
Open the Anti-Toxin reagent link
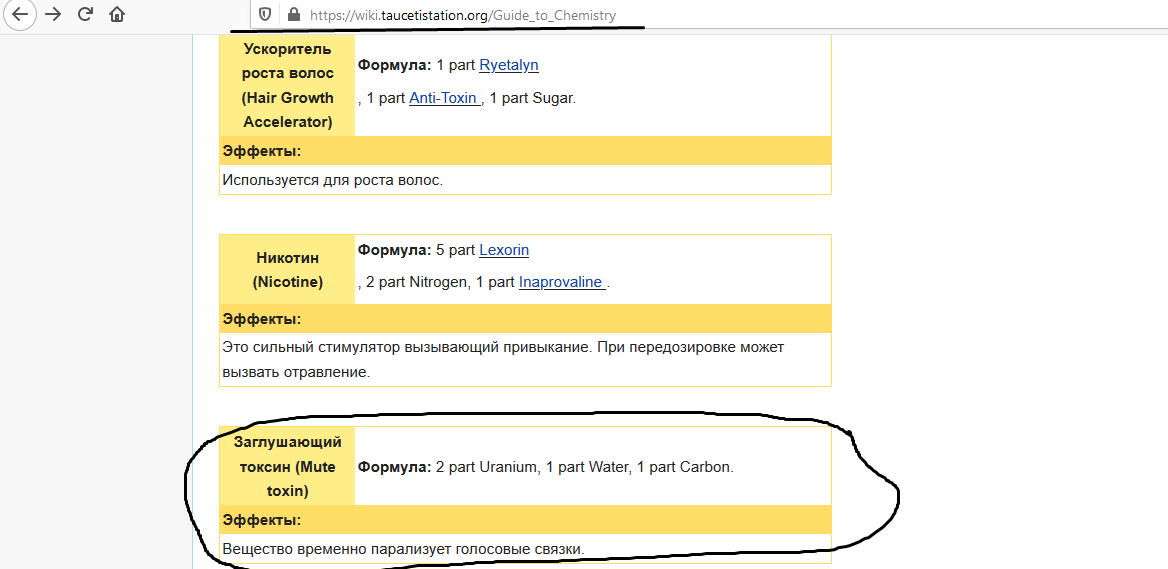pyautogui.click(x=445, y=98)
